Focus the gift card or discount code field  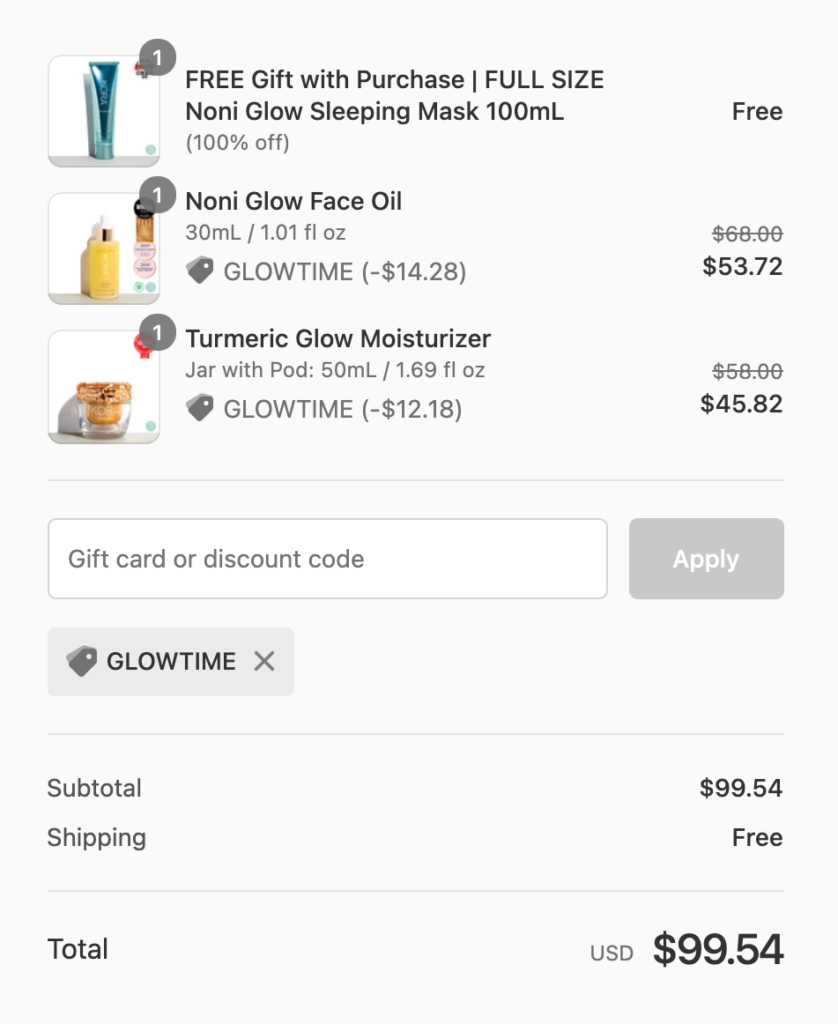click(x=327, y=559)
